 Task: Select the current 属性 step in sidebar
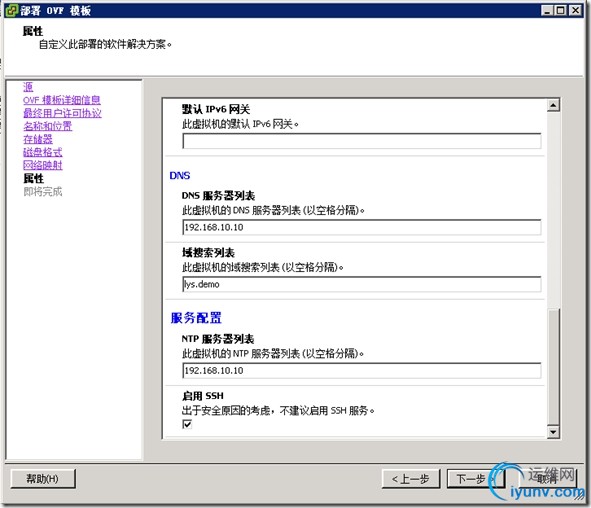click(x=33, y=178)
